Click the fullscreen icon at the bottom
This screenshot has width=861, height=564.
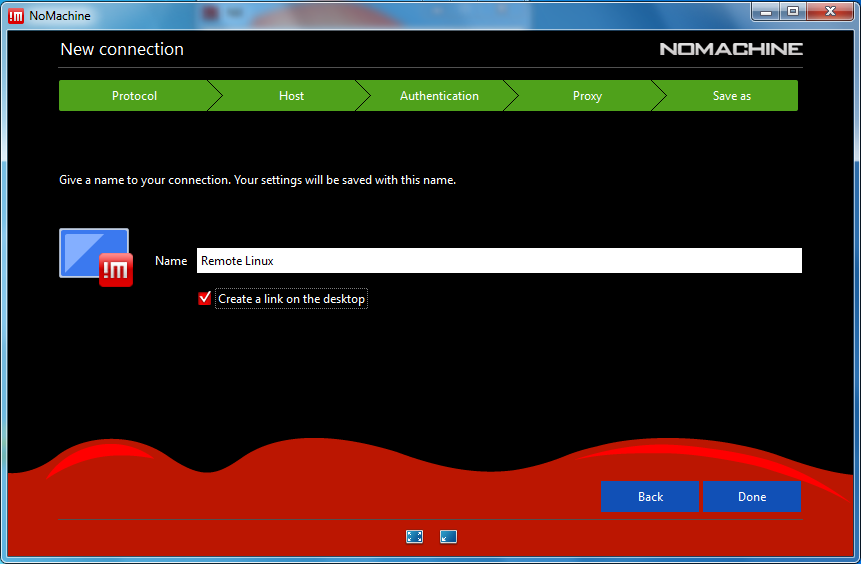(414, 537)
